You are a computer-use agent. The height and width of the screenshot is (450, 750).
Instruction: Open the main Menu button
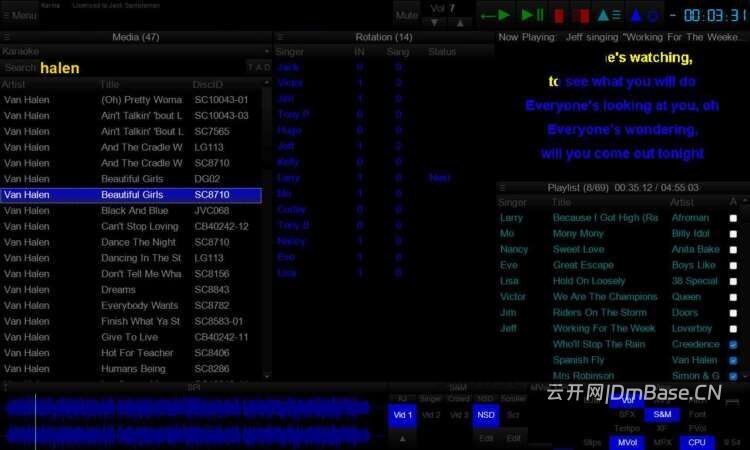20,15
